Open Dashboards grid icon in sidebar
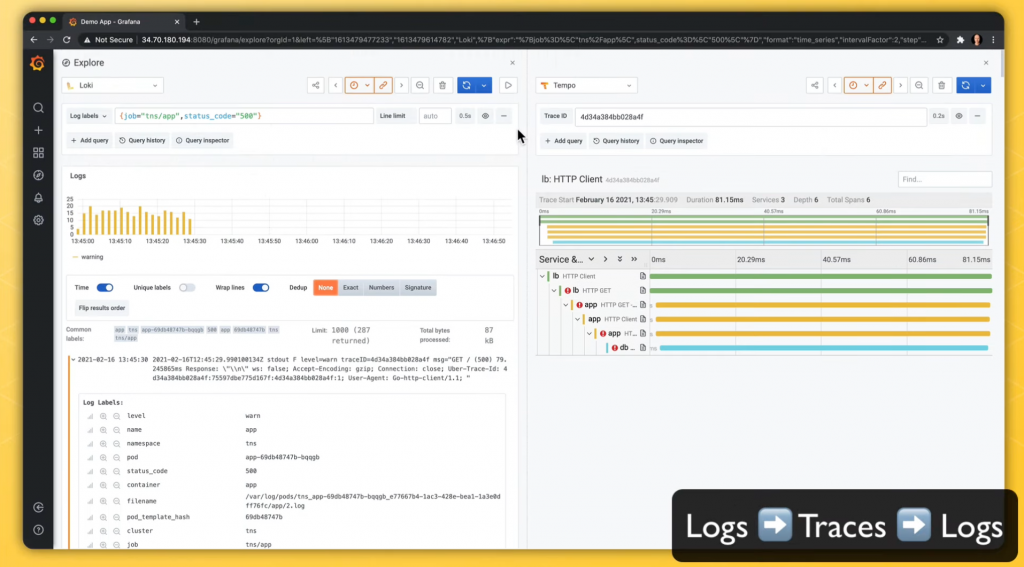The height and width of the screenshot is (567, 1024). click(38, 153)
